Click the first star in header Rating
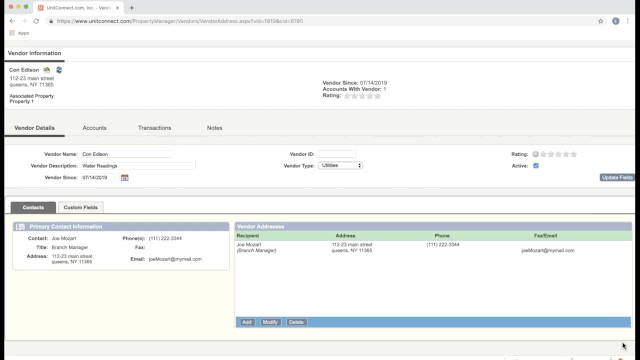The height and width of the screenshot is (360, 640). click(347, 96)
